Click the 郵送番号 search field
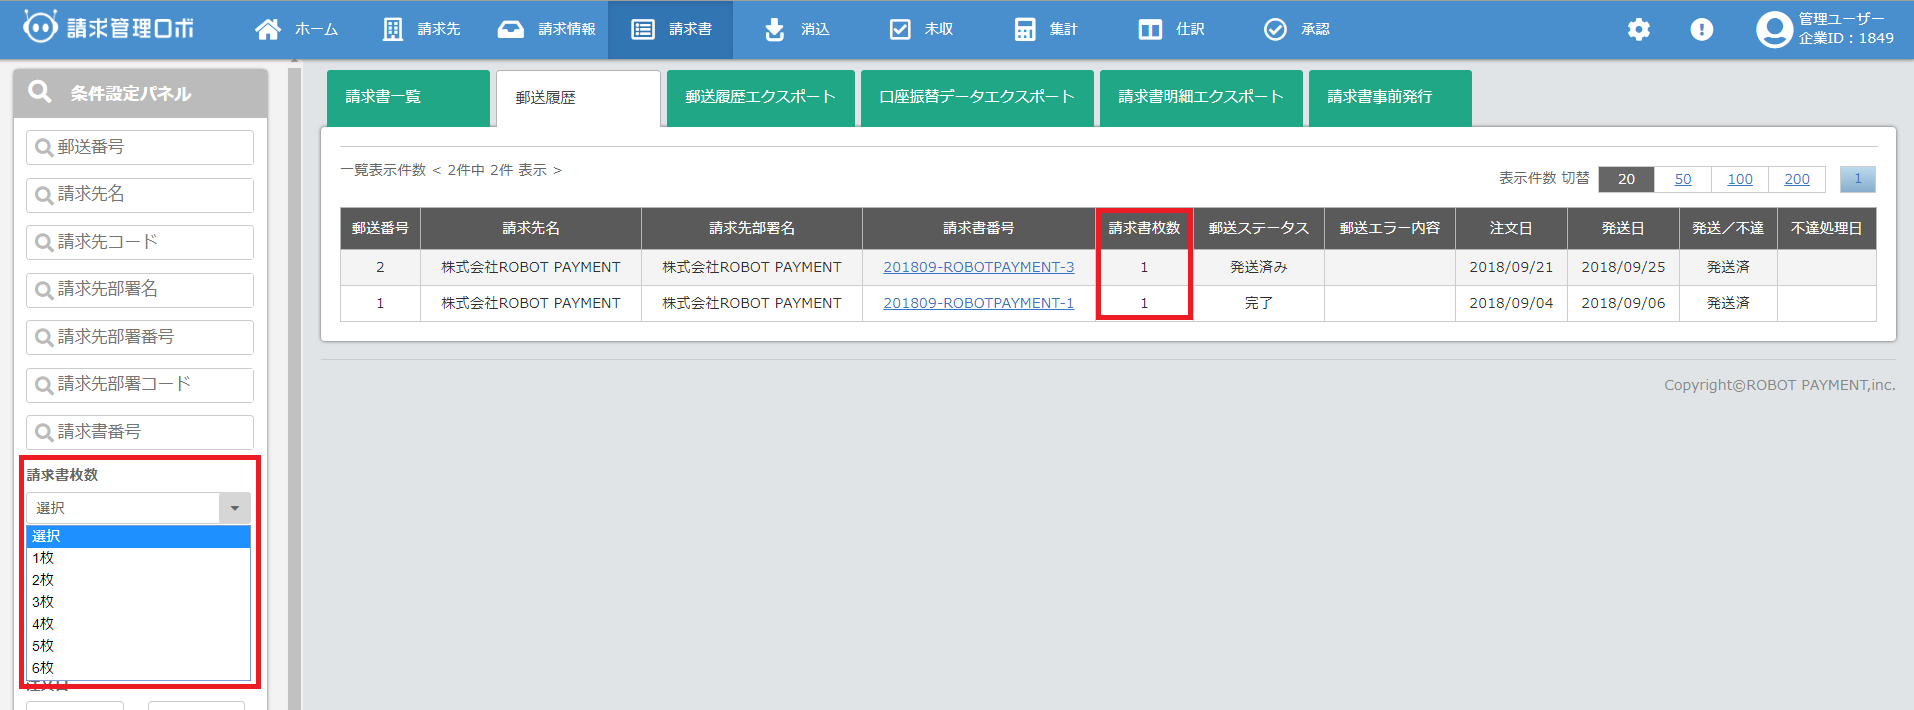1914x710 pixels. 140,147
